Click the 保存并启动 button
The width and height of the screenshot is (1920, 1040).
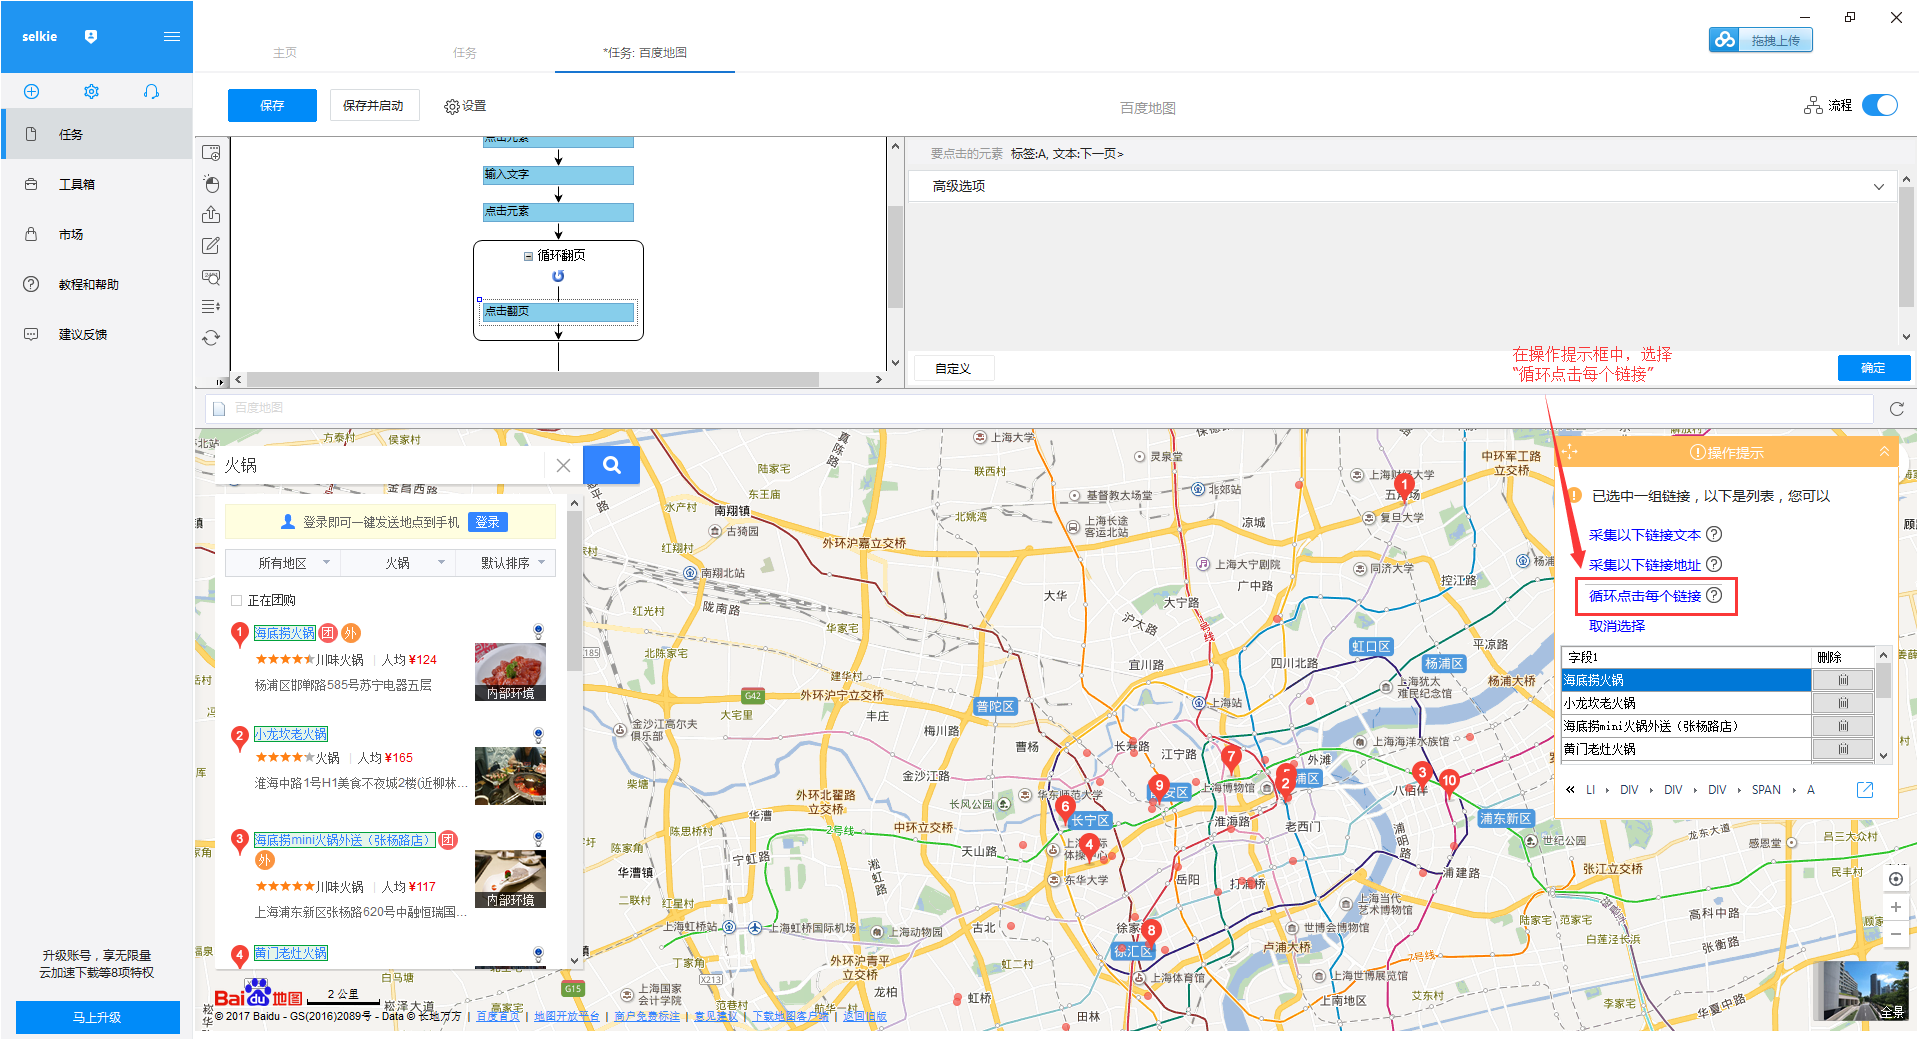pyautogui.click(x=374, y=105)
